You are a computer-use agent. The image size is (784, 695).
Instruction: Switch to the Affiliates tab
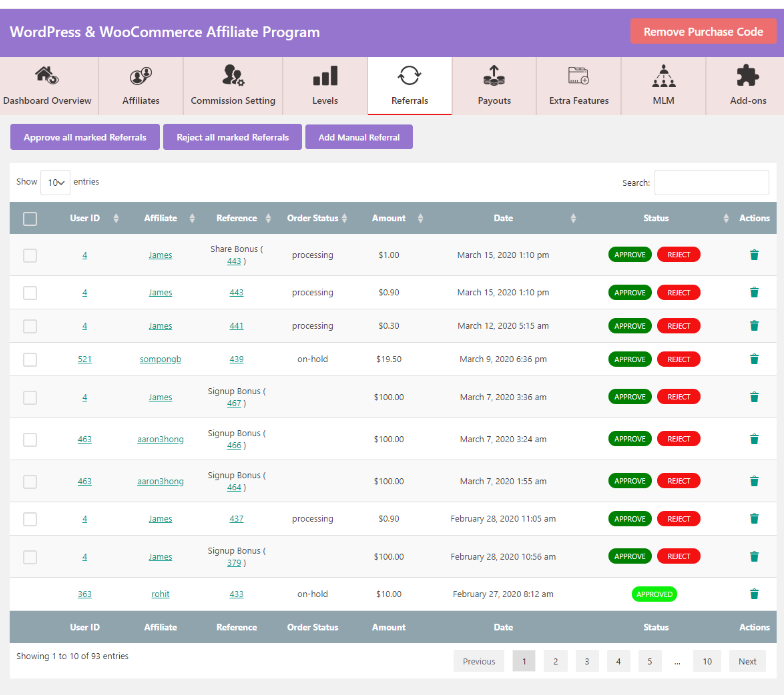coord(141,86)
